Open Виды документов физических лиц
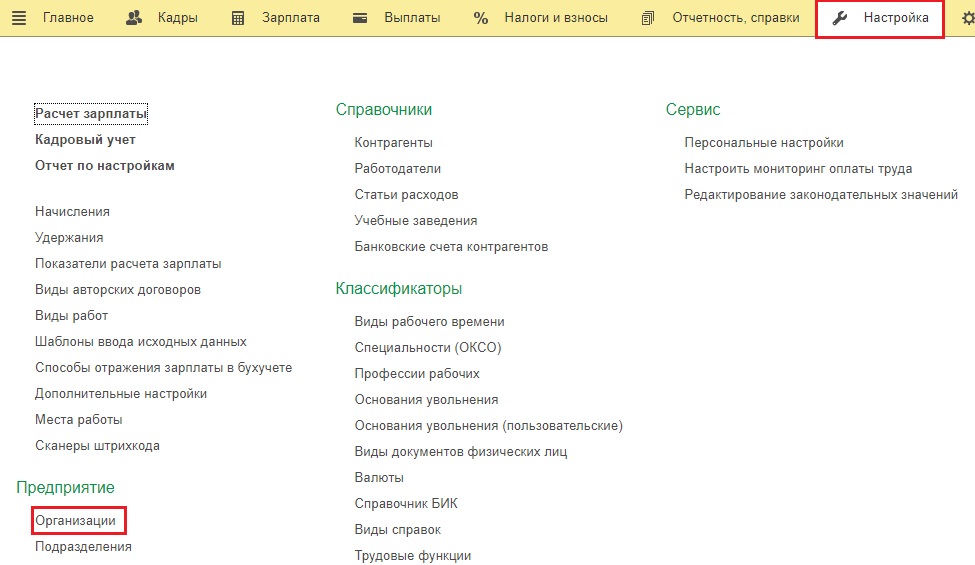Viewport: 975px width, 565px height. pyautogui.click(x=461, y=452)
